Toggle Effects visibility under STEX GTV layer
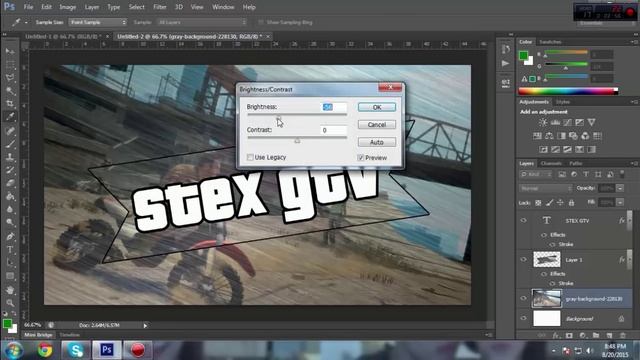 [544, 235]
